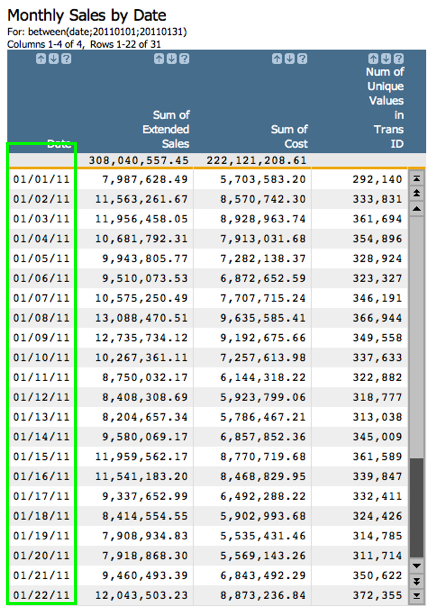Viewport: 437px width, 616px height.
Task: Click the Monthly Sales by Date title
Action: (87, 16)
